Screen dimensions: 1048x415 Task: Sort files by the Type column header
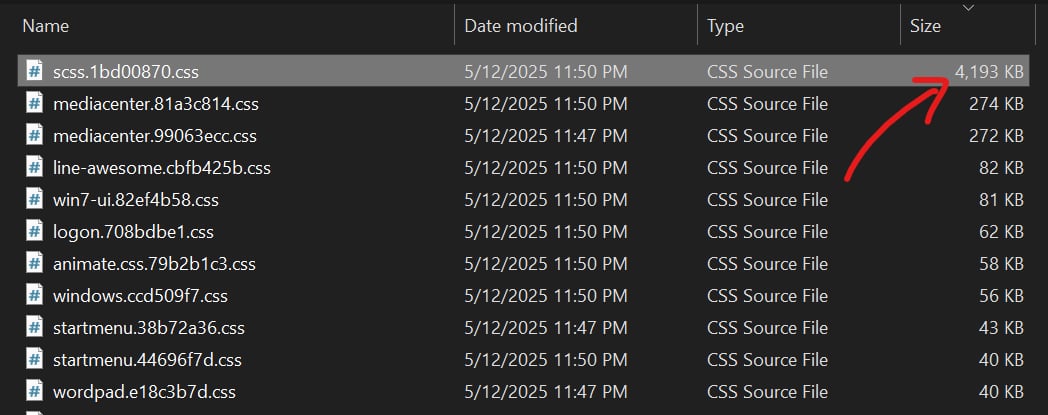pos(725,26)
